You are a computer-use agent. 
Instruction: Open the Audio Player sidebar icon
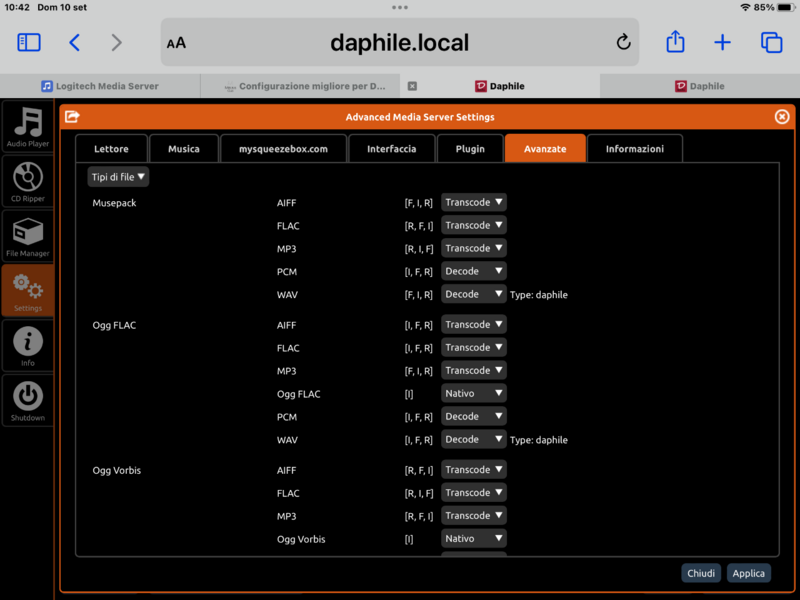[x=28, y=127]
